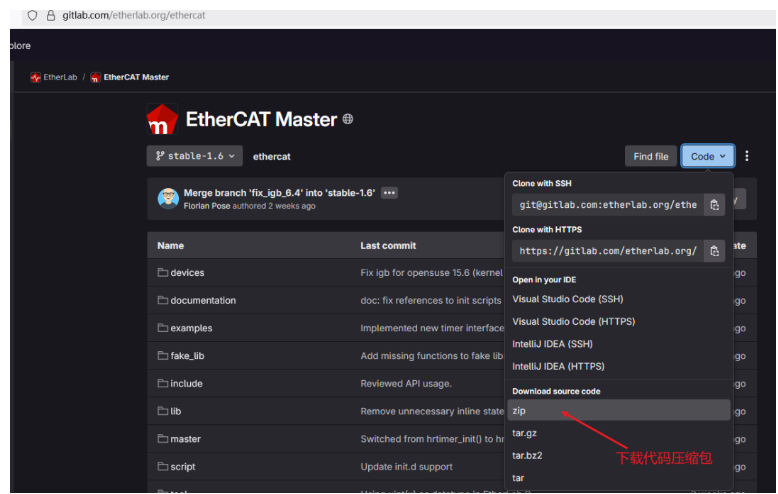Image resolution: width=778 pixels, height=494 pixels.
Task: Select the tar.bz2 download option
Action: click(528, 455)
